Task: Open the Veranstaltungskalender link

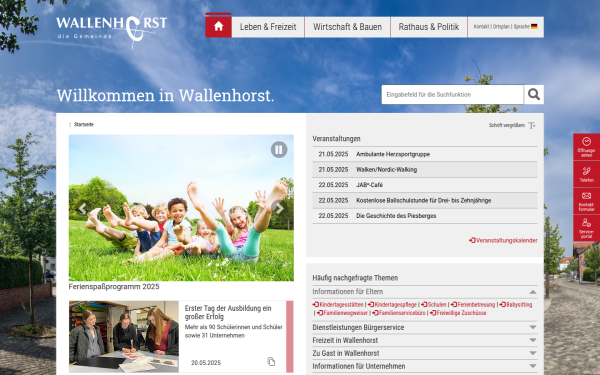Action: pos(503,240)
